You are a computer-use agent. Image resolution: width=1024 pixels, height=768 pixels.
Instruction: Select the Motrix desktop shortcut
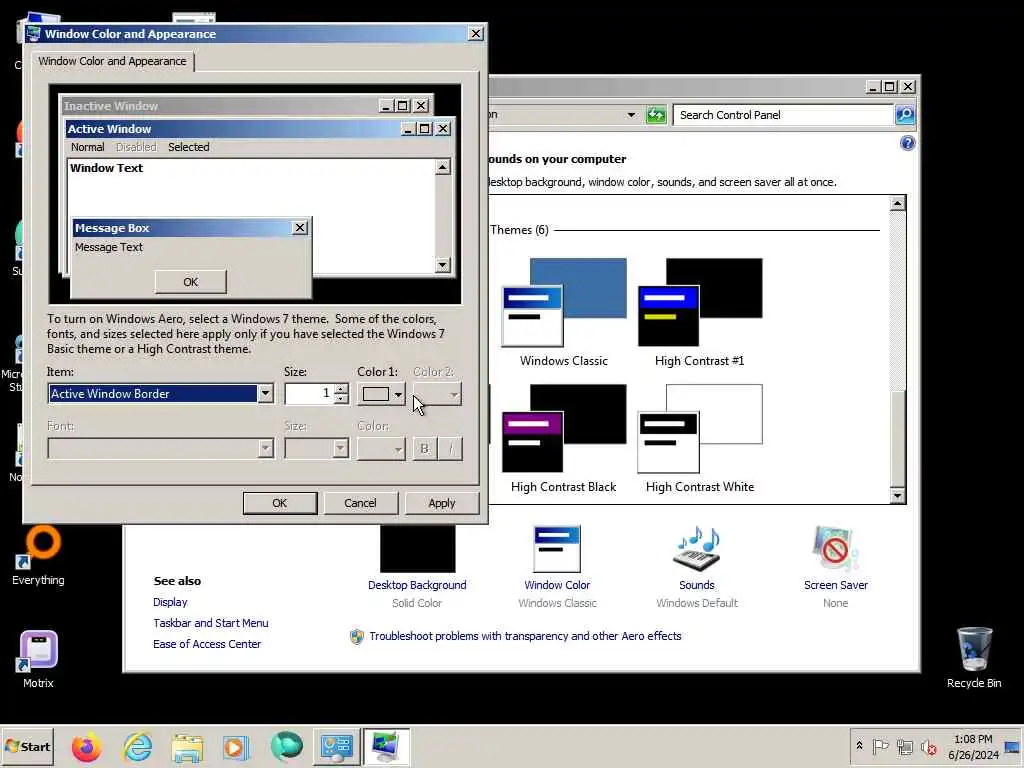(x=38, y=659)
